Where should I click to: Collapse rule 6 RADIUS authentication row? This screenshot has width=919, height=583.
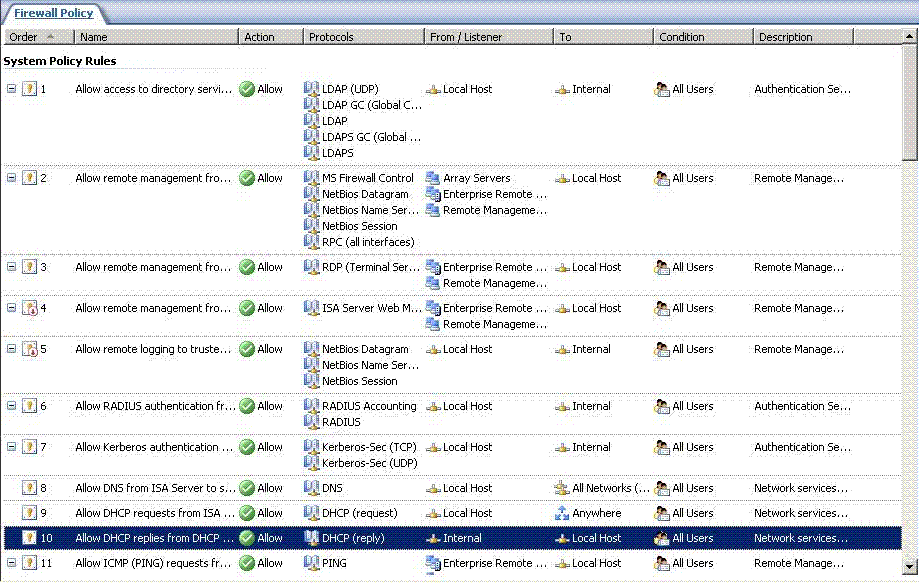point(11,406)
